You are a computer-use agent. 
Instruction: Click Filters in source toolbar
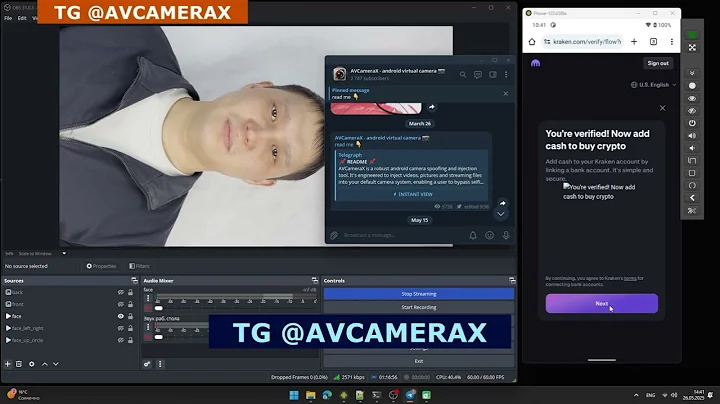point(139,266)
